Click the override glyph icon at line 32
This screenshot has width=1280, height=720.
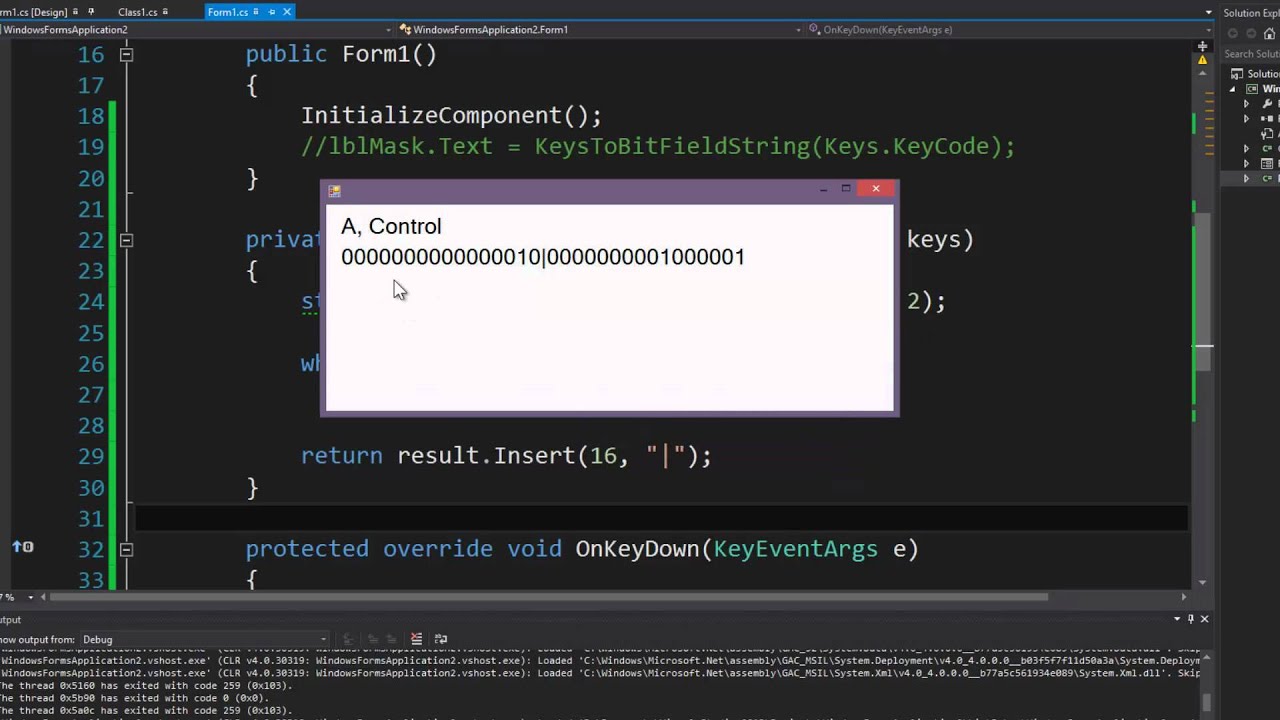tap(22, 547)
